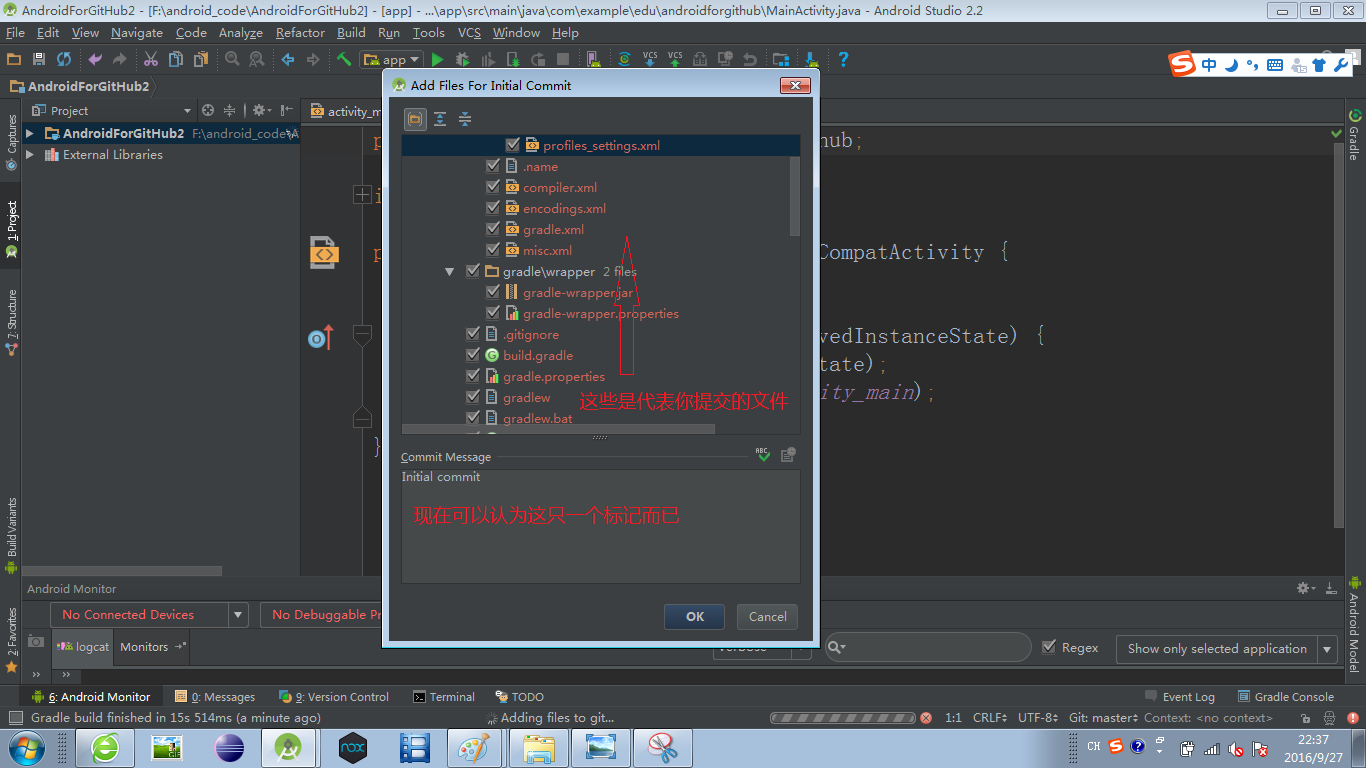Click the Commit Message text area
The height and width of the screenshot is (768, 1366).
tap(600, 525)
